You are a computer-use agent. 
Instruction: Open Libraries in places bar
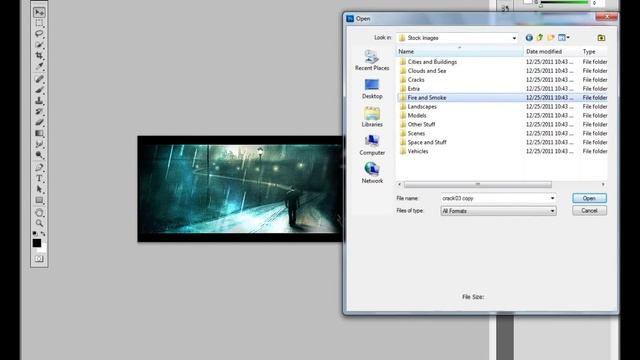(372, 117)
